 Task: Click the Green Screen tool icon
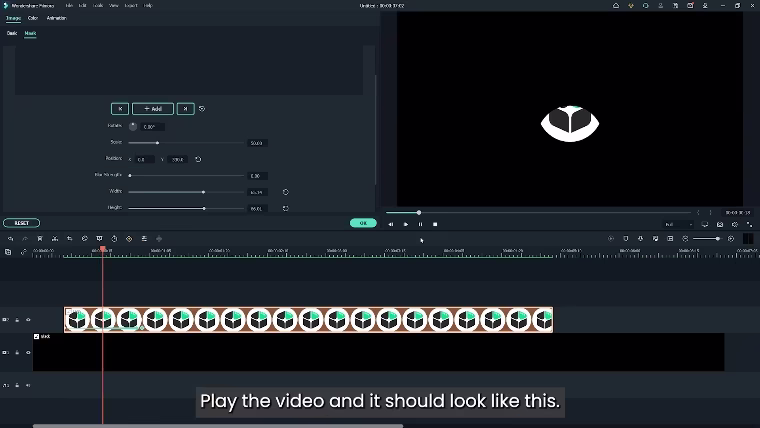(x=99, y=238)
